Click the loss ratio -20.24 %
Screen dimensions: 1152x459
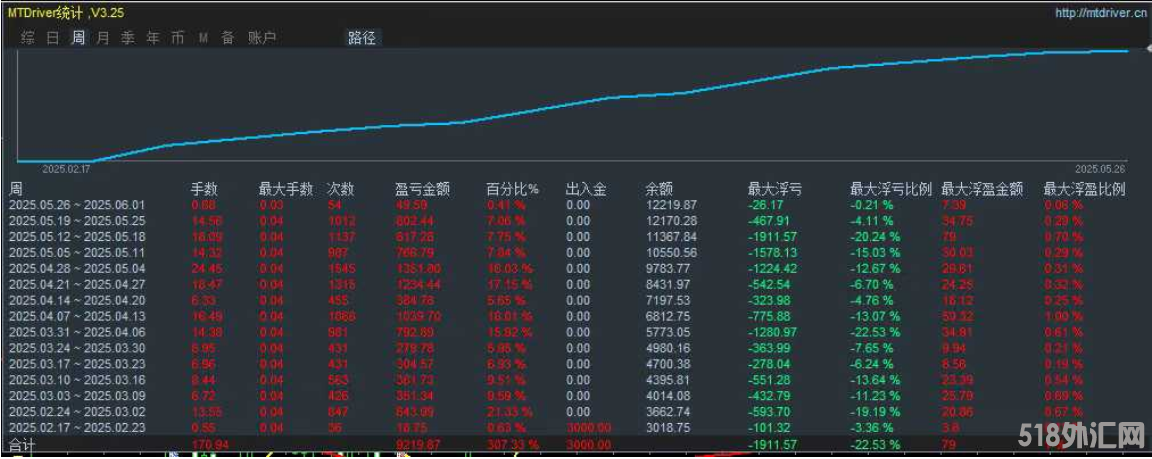tap(875, 236)
